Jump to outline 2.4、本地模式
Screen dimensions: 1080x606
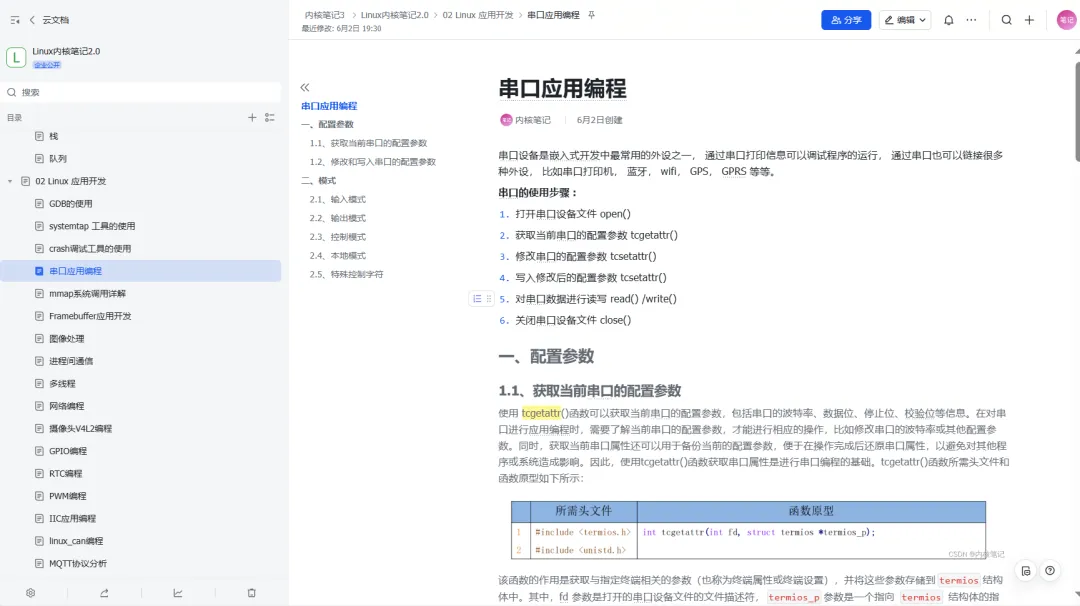click(338, 255)
